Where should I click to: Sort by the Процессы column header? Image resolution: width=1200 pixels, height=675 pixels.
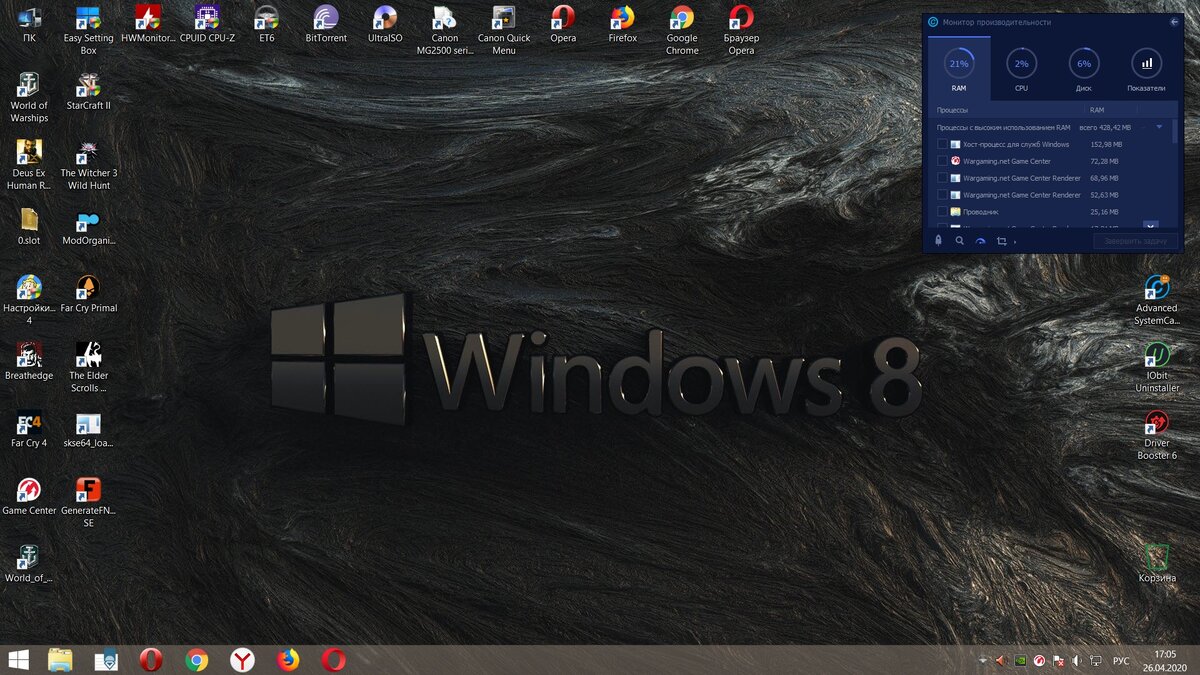coord(952,110)
